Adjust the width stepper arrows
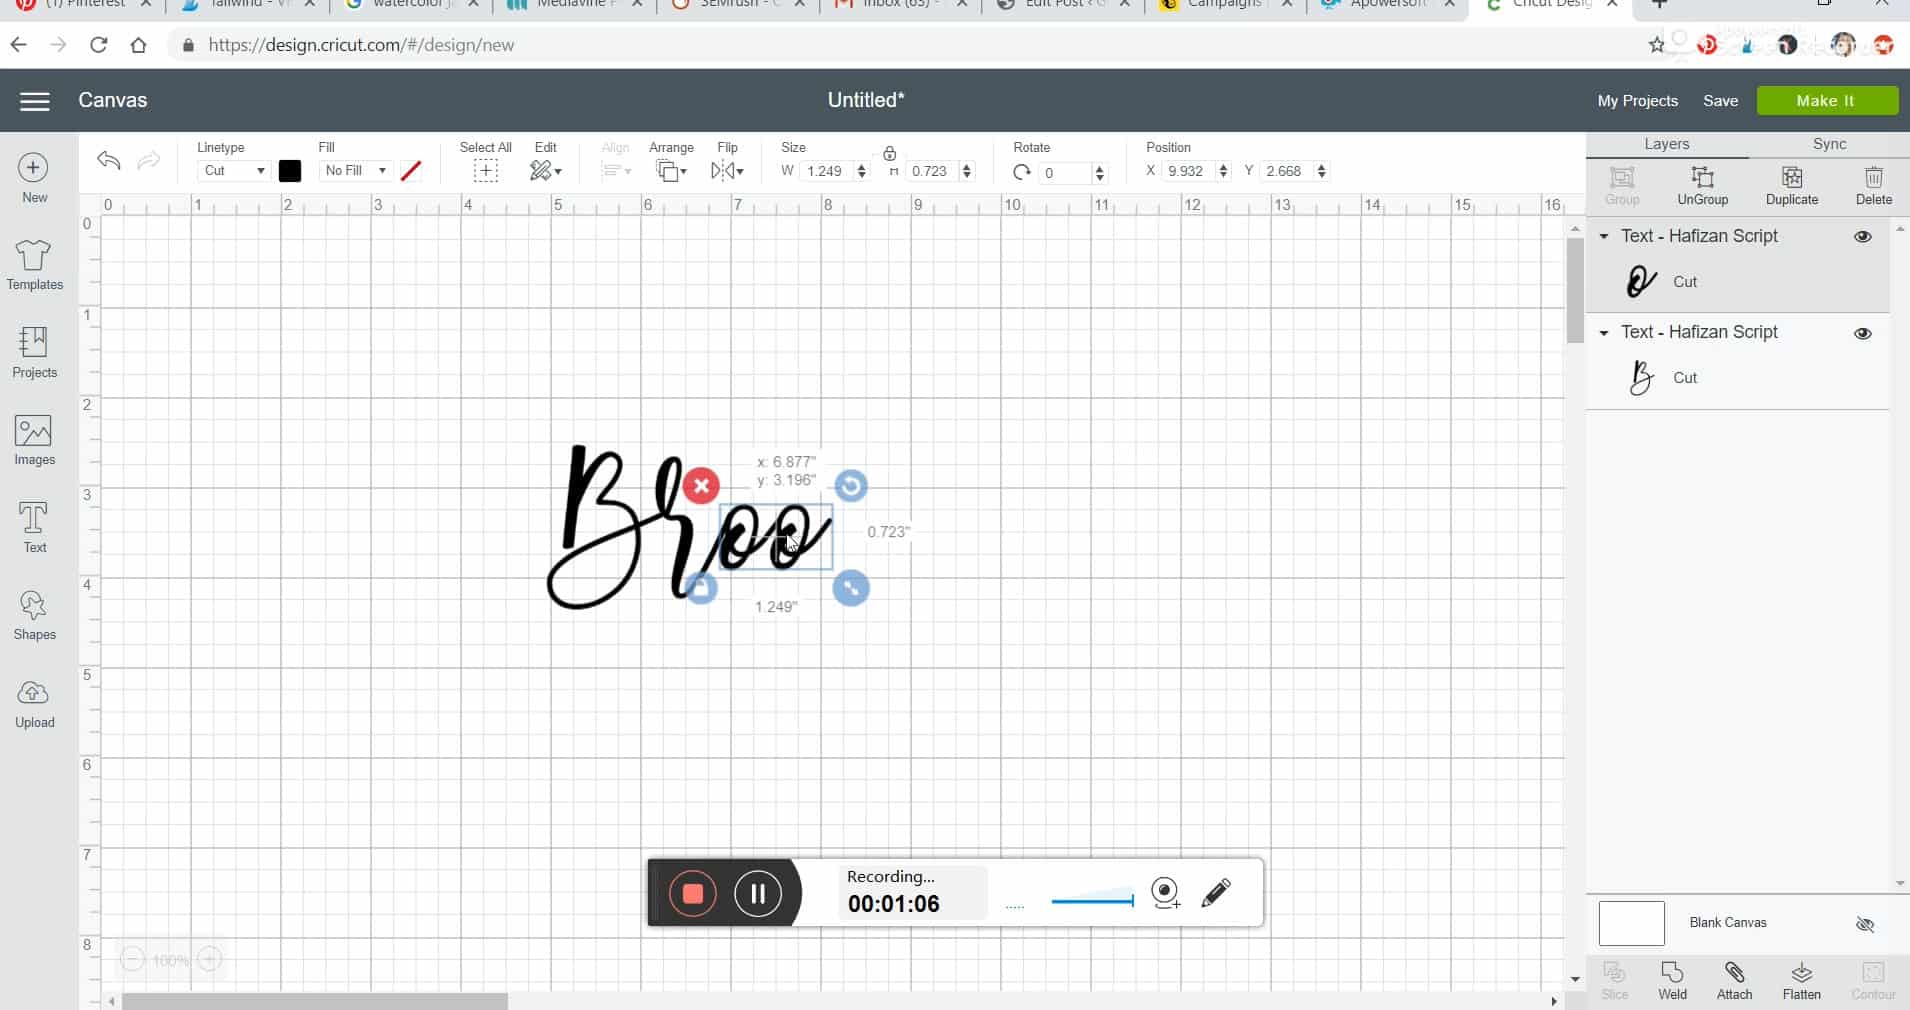This screenshot has width=1910, height=1010. [x=861, y=172]
